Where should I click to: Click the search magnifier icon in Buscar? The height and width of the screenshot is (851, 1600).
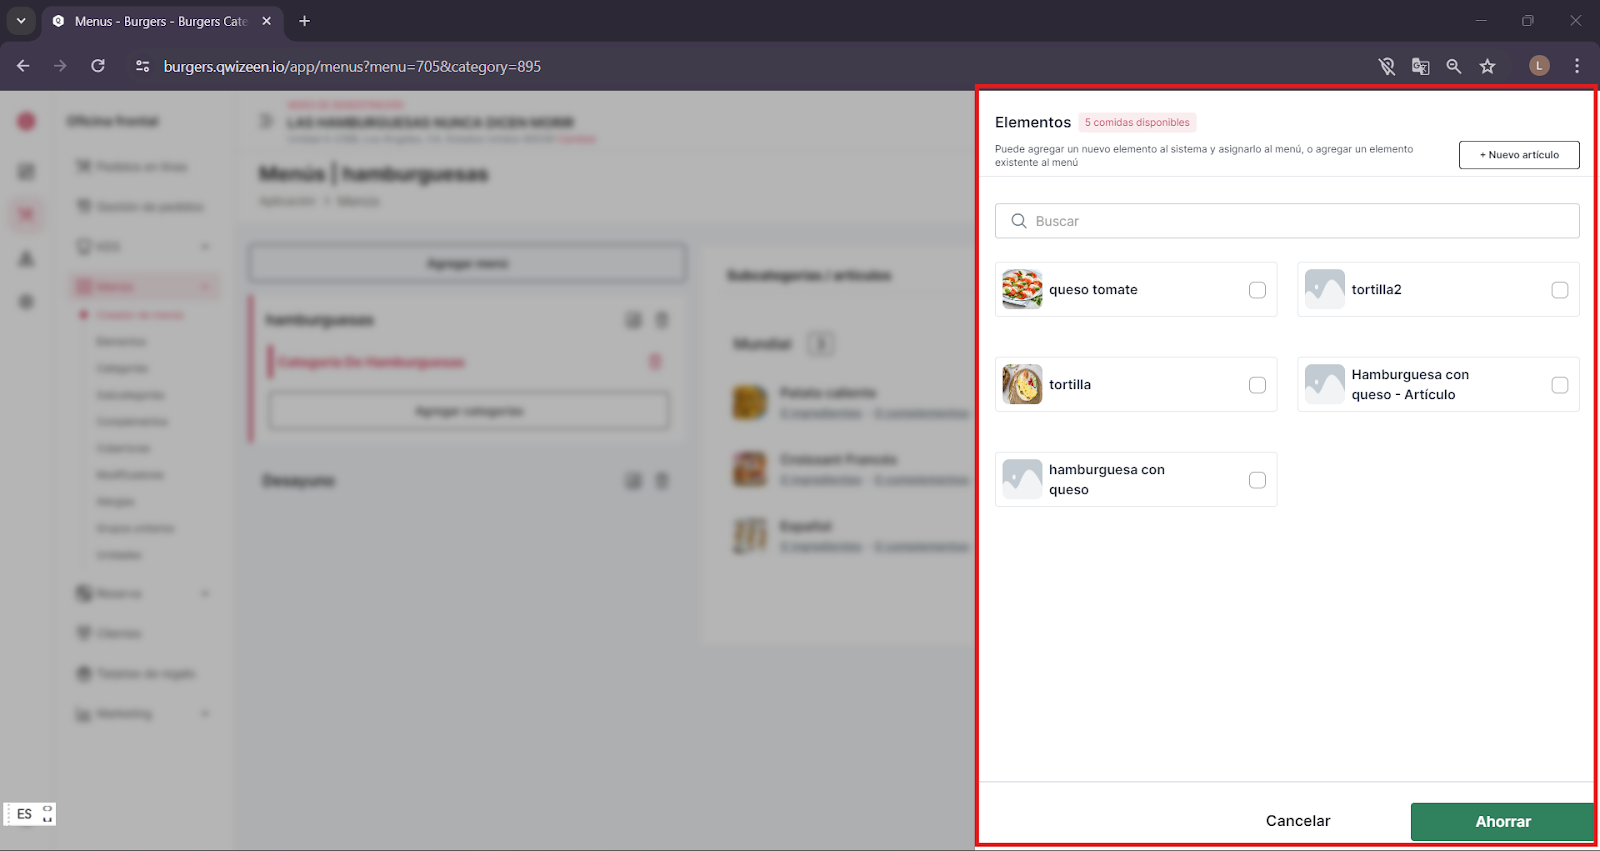pyautogui.click(x=1019, y=221)
